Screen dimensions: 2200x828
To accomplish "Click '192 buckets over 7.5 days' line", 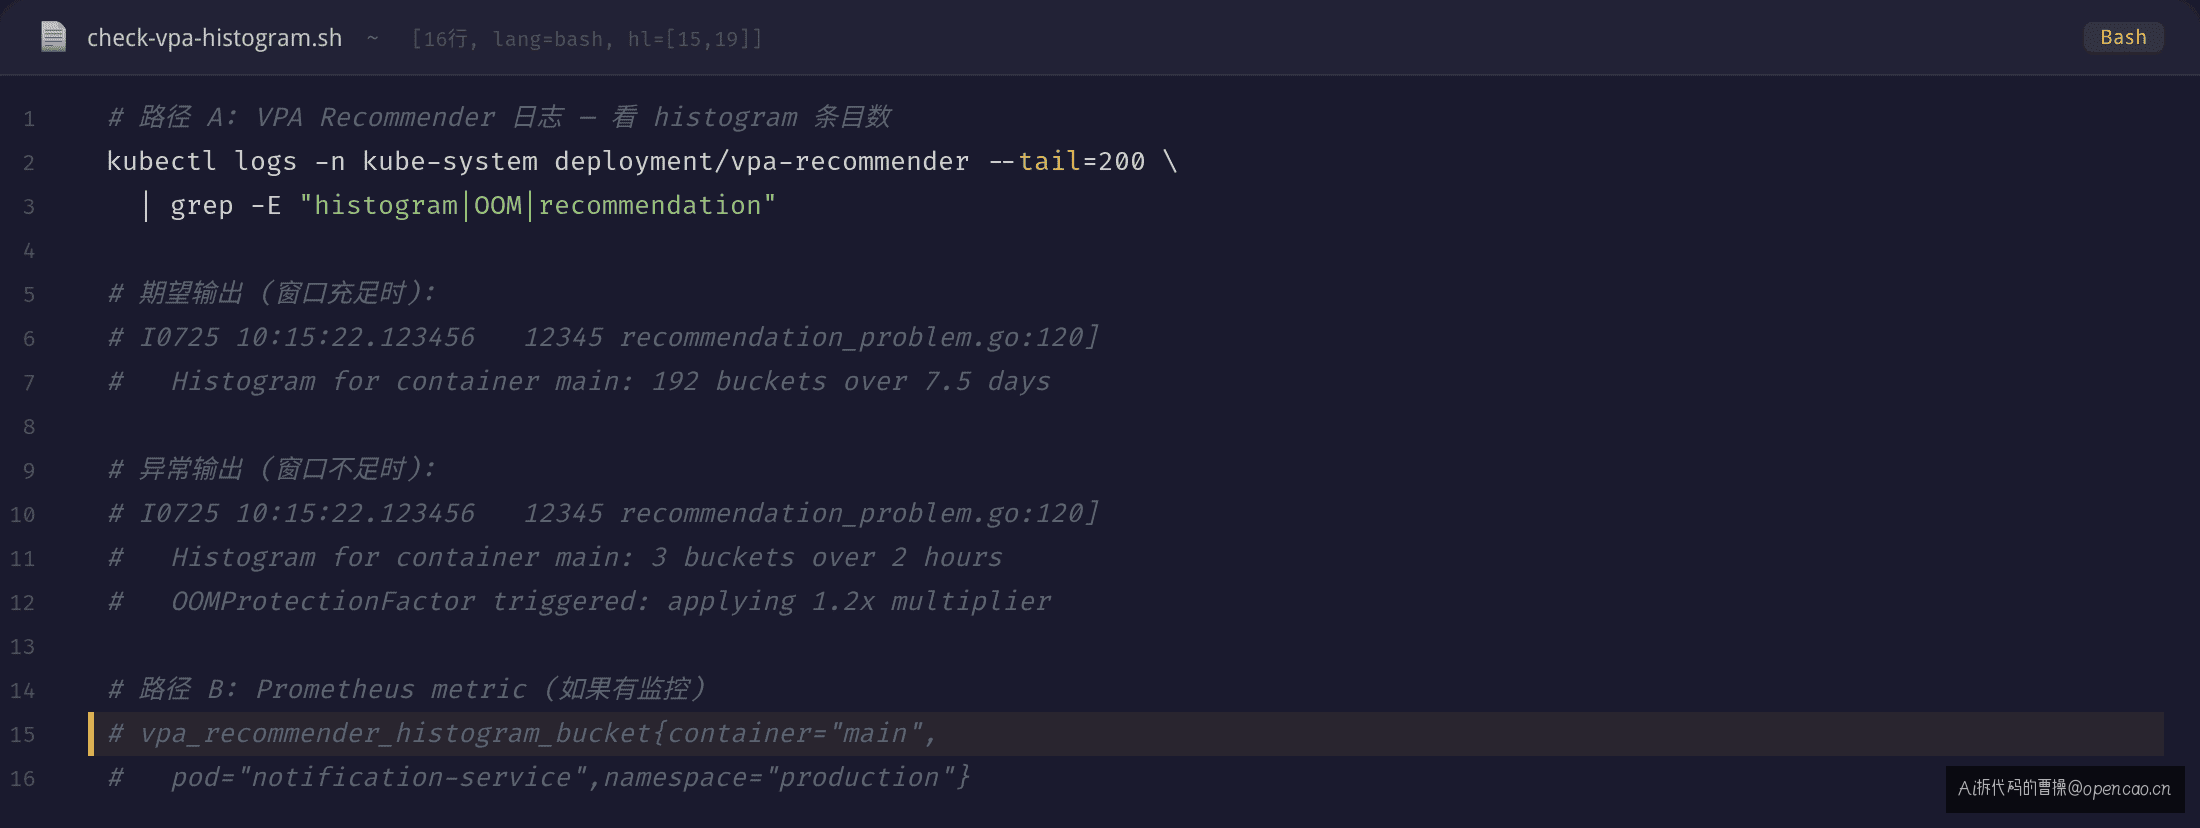I will 579,381.
